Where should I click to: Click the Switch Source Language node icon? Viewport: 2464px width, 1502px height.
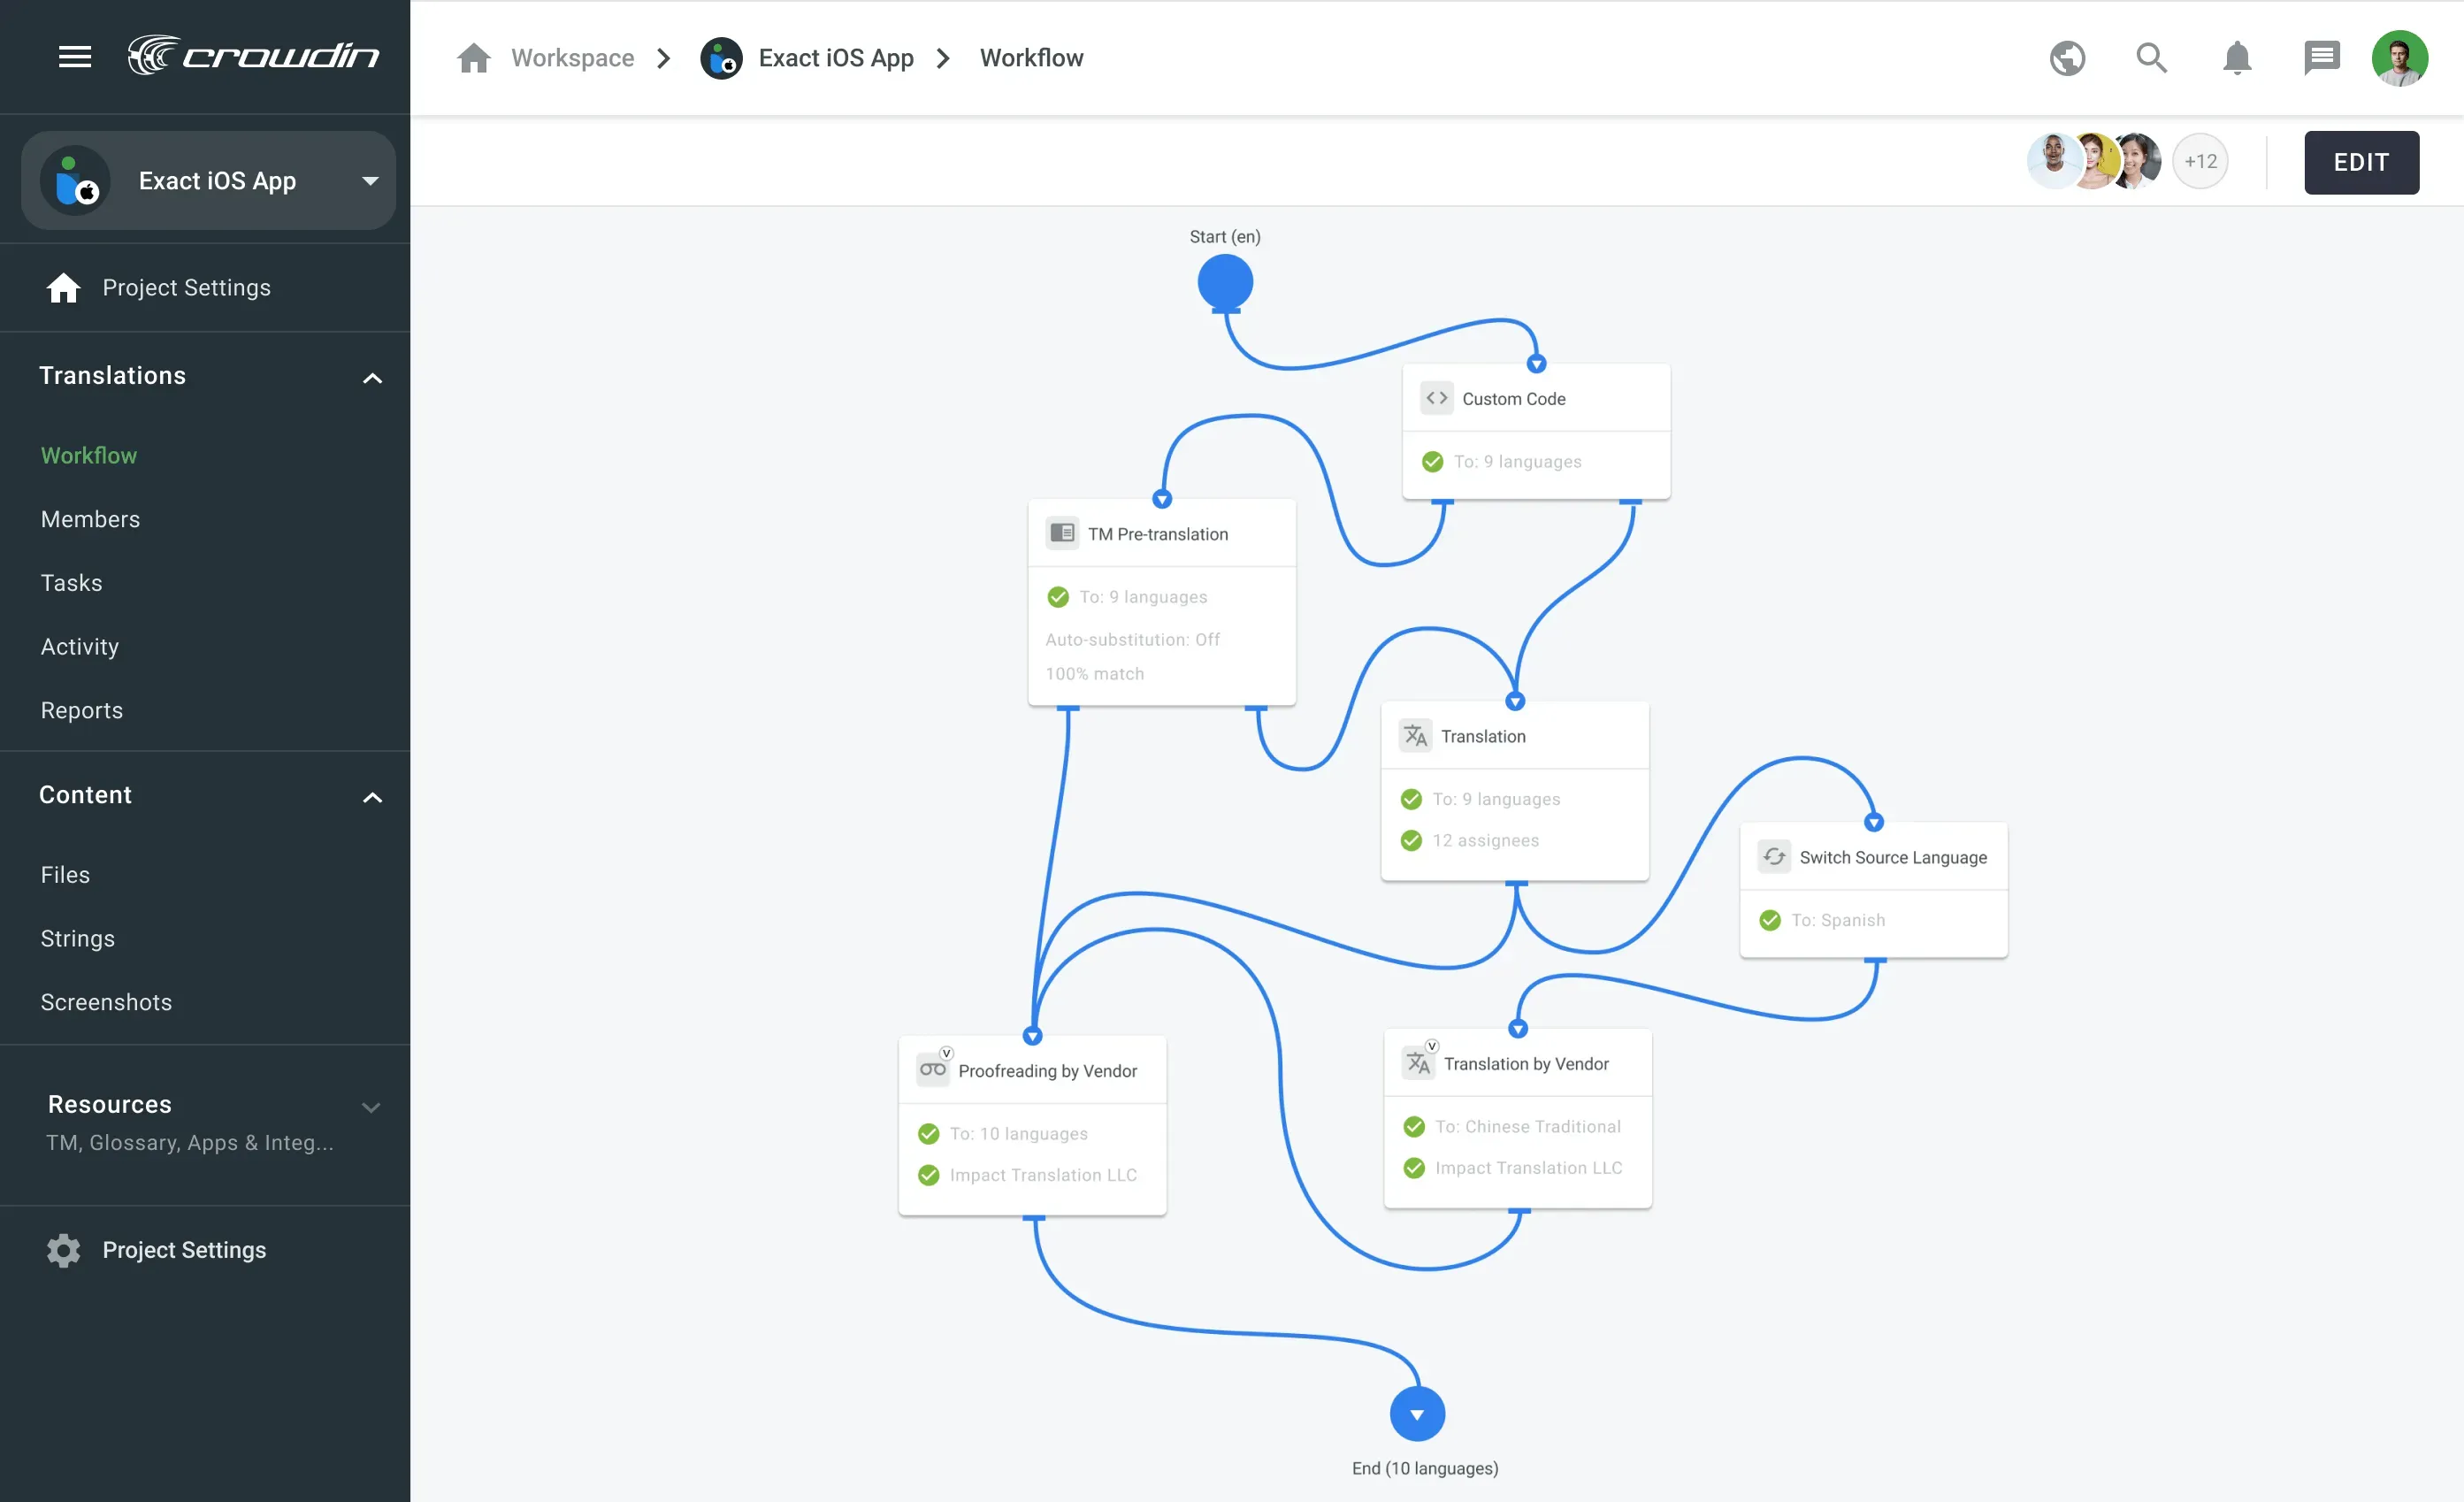point(1775,857)
